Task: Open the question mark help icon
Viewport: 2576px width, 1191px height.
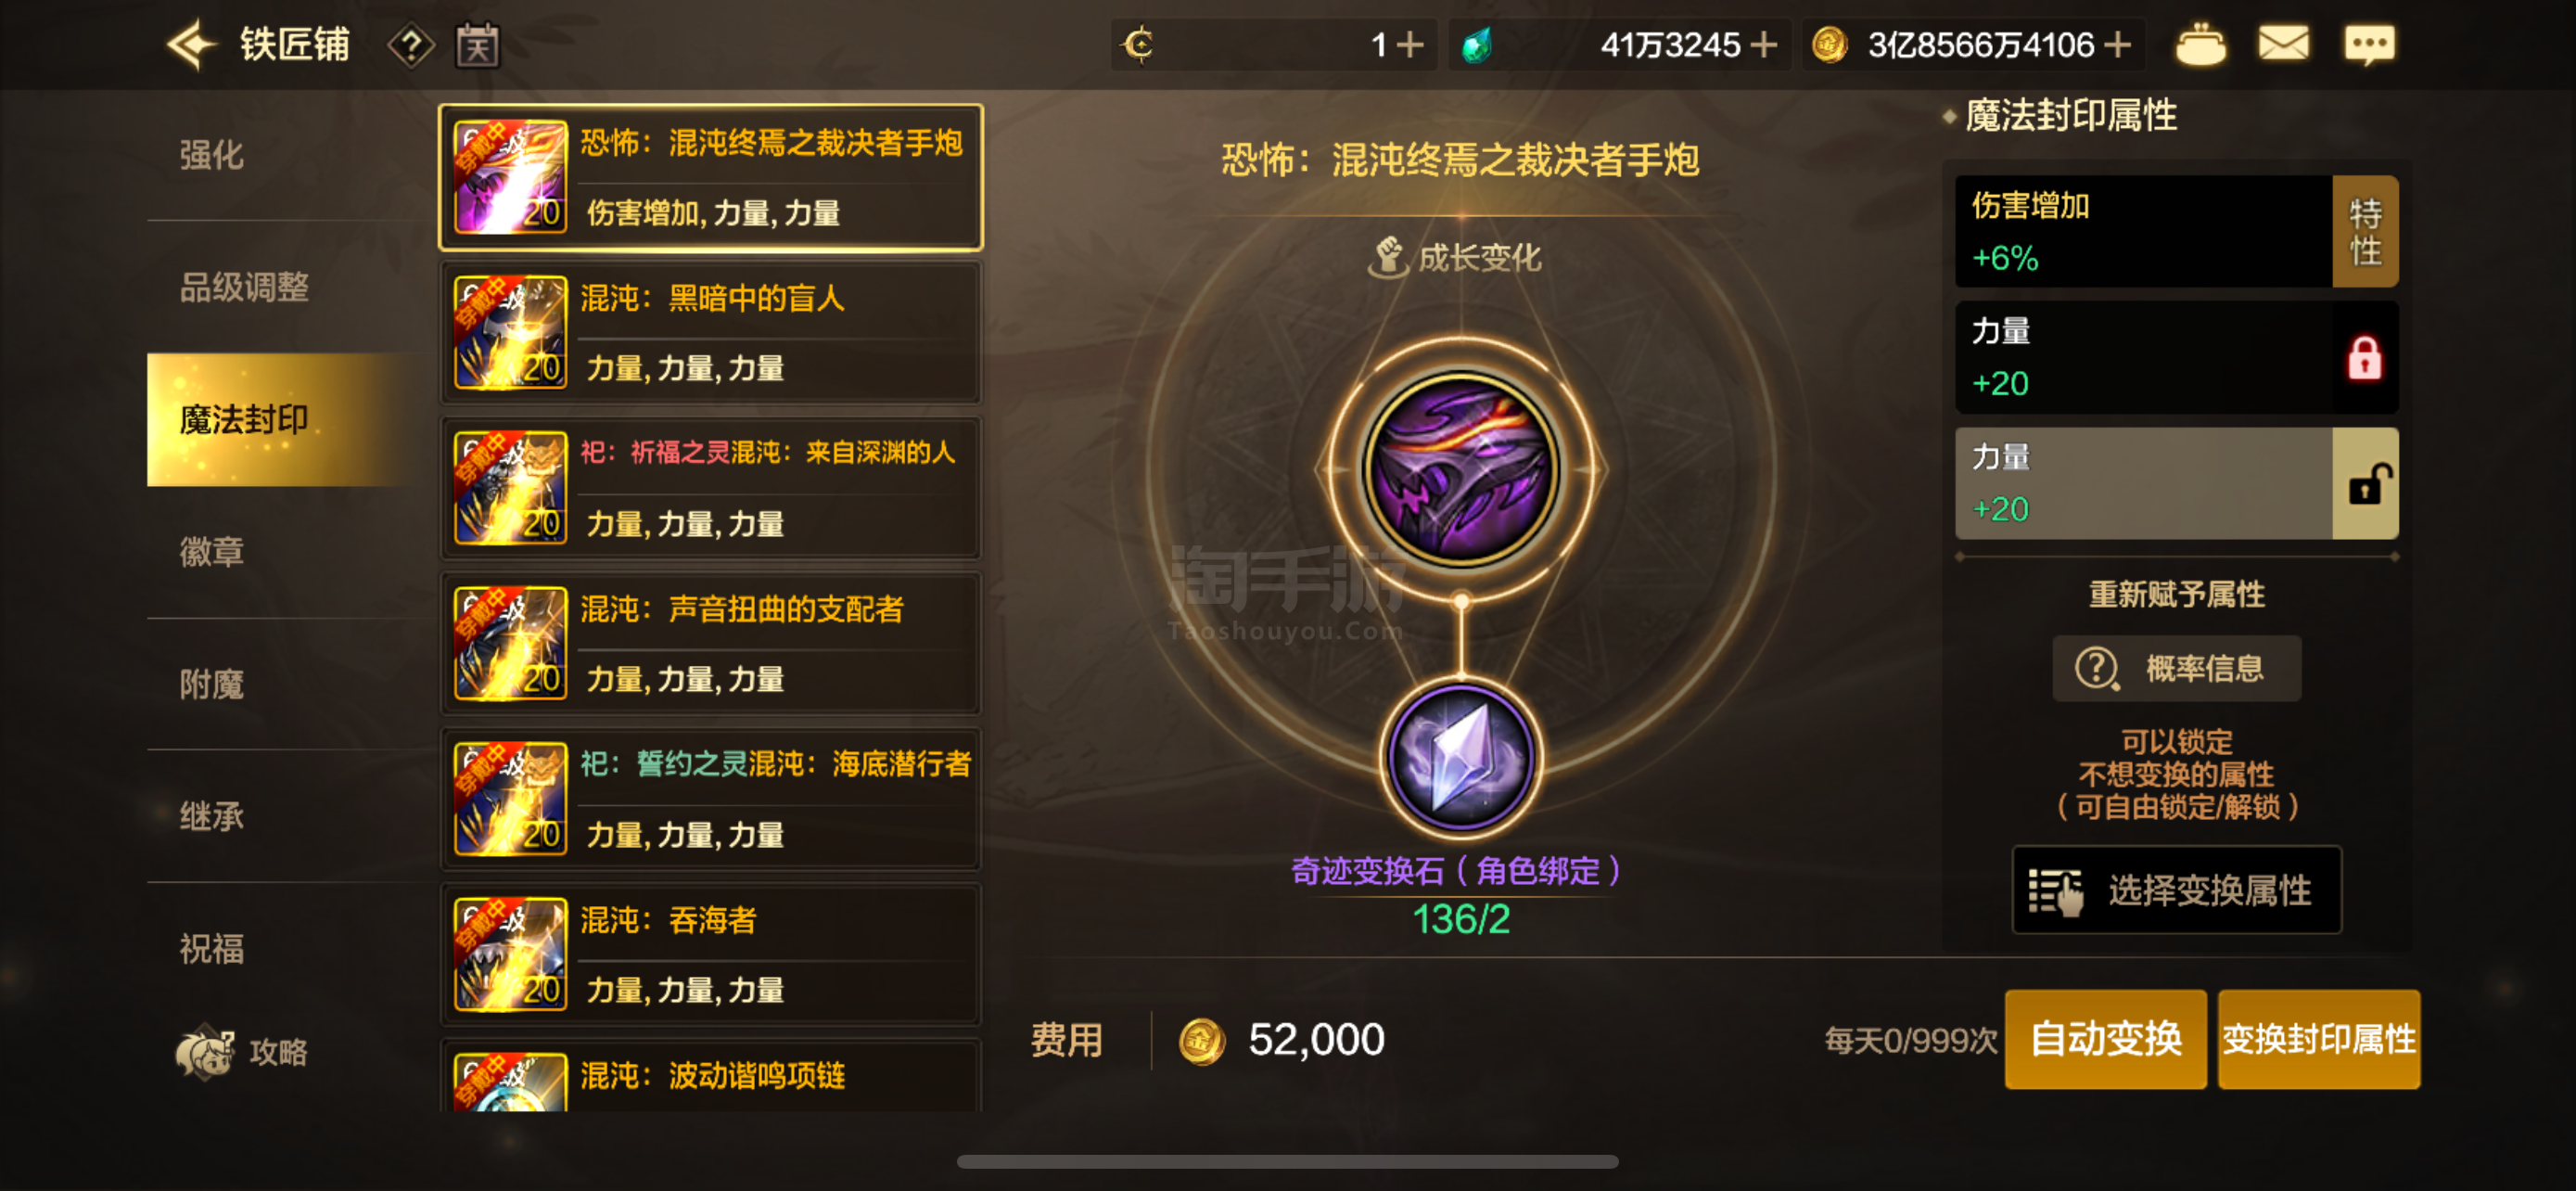Action: (x=411, y=46)
